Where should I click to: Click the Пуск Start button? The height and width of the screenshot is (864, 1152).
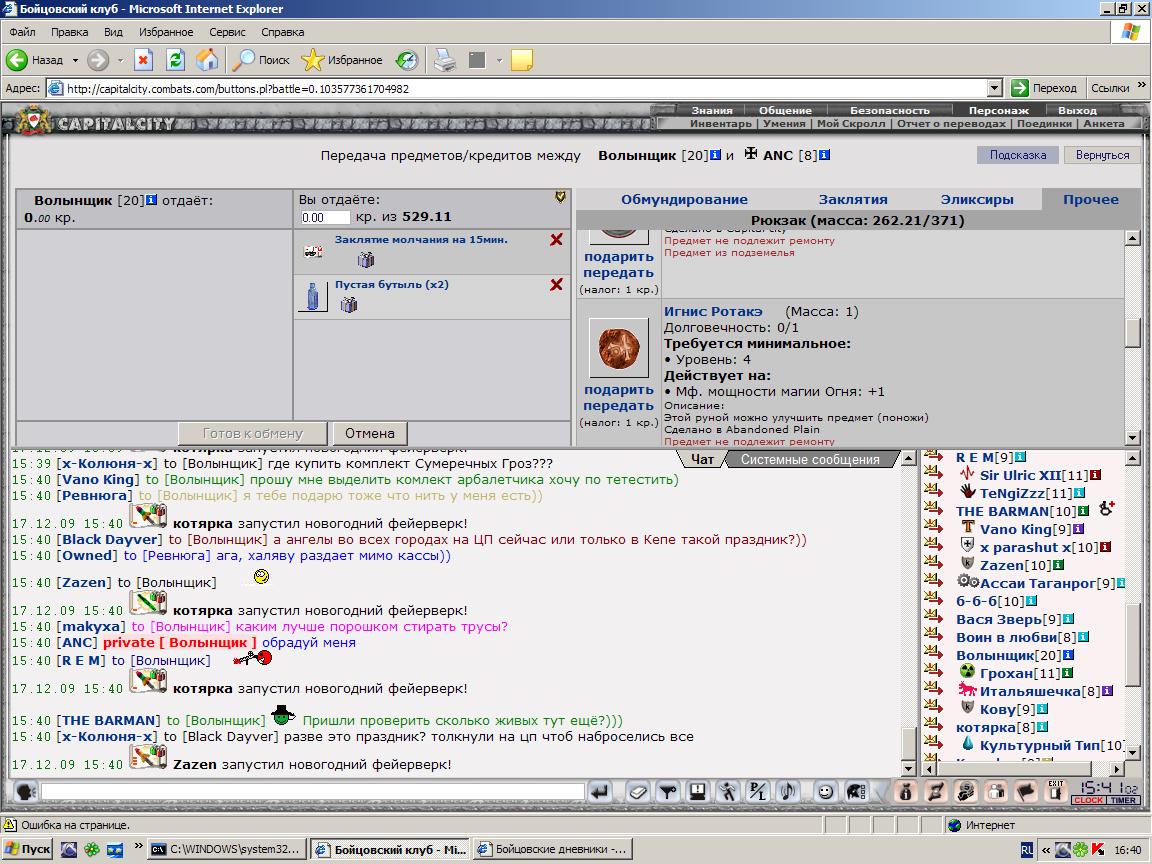pyautogui.click(x=28, y=849)
